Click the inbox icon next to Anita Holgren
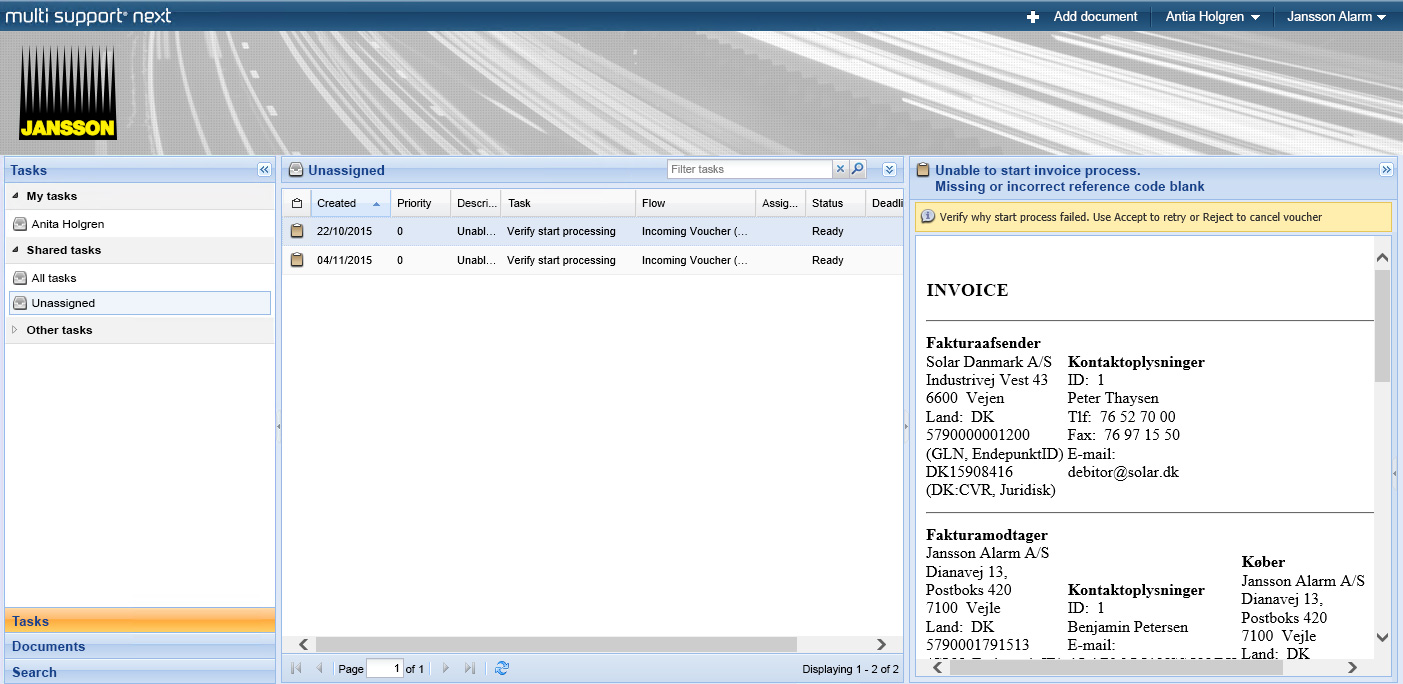This screenshot has height=684, width=1403. [x=20, y=224]
